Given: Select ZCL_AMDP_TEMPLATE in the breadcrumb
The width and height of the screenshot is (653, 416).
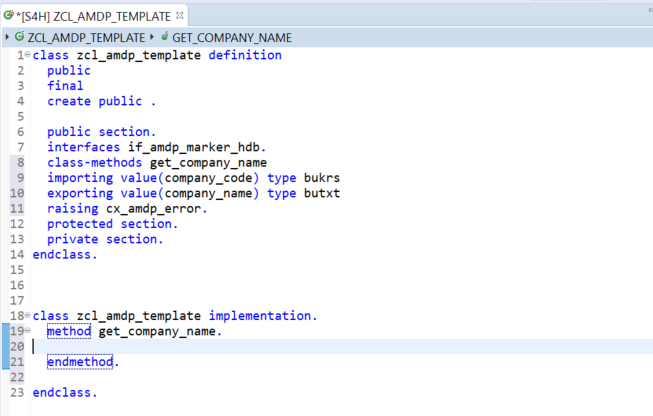Looking at the screenshot, I should click(x=86, y=38).
